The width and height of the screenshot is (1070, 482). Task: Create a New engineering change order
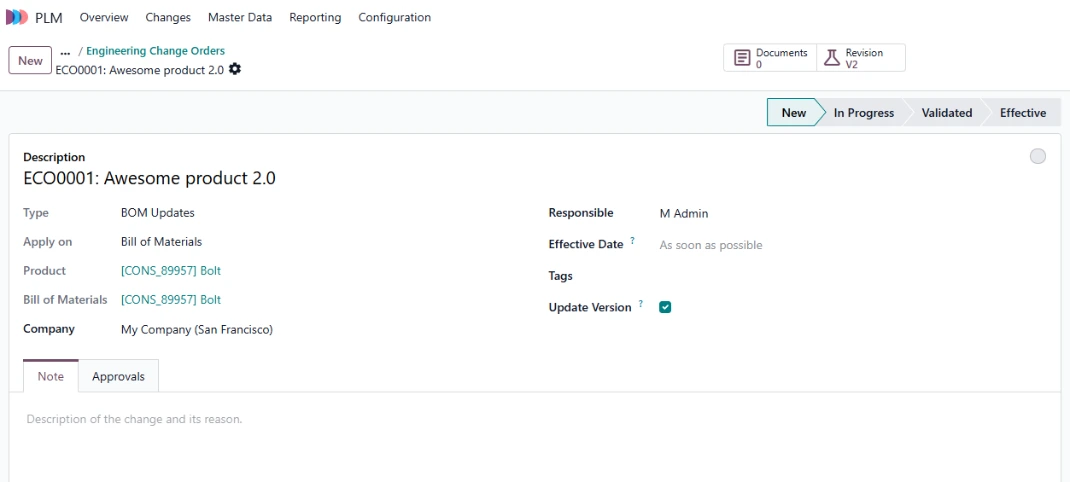point(30,60)
